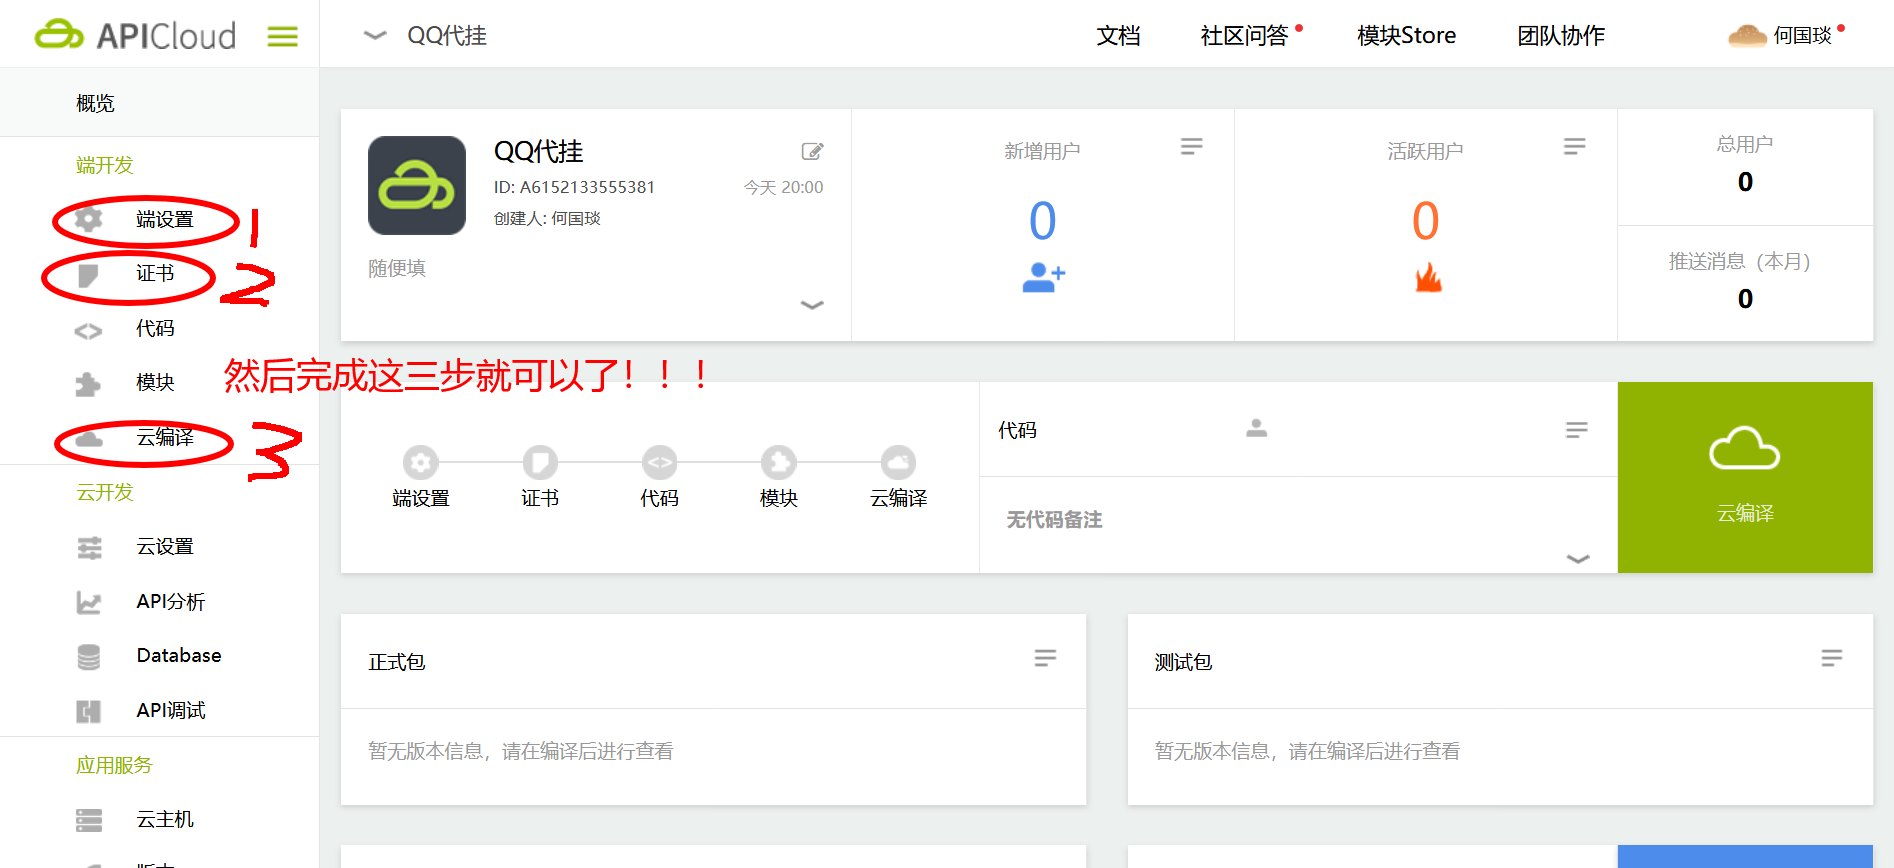Click the 端开发 section header
The image size is (1894, 868).
tap(104, 165)
